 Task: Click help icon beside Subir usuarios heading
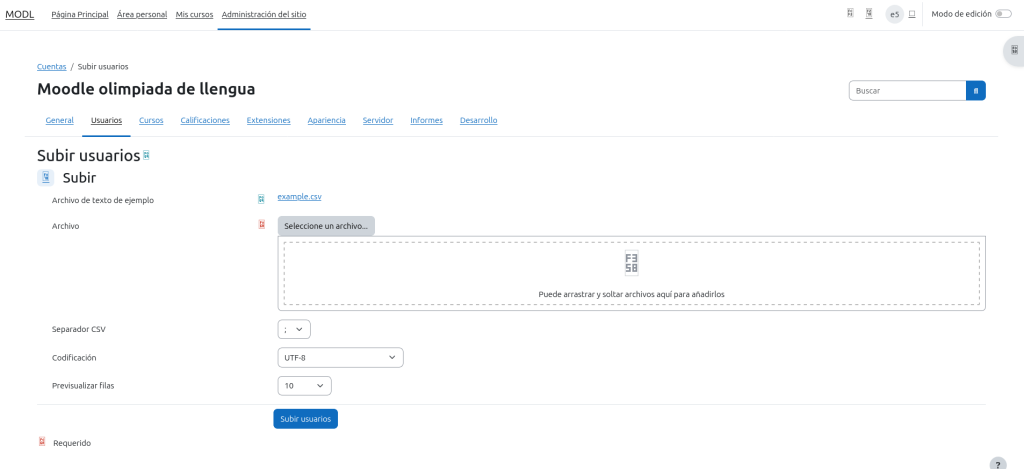click(x=146, y=155)
